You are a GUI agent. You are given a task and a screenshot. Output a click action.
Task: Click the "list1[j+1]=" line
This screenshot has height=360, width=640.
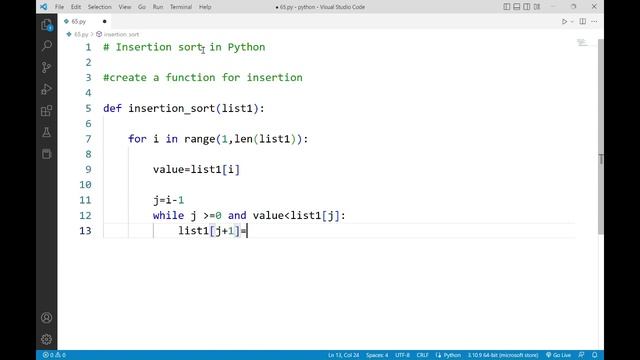(x=212, y=231)
